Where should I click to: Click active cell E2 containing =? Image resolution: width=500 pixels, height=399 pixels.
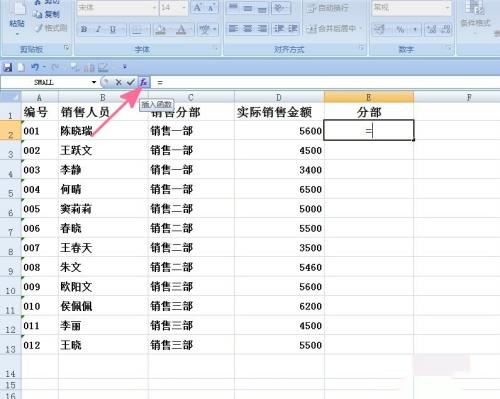click(x=369, y=130)
